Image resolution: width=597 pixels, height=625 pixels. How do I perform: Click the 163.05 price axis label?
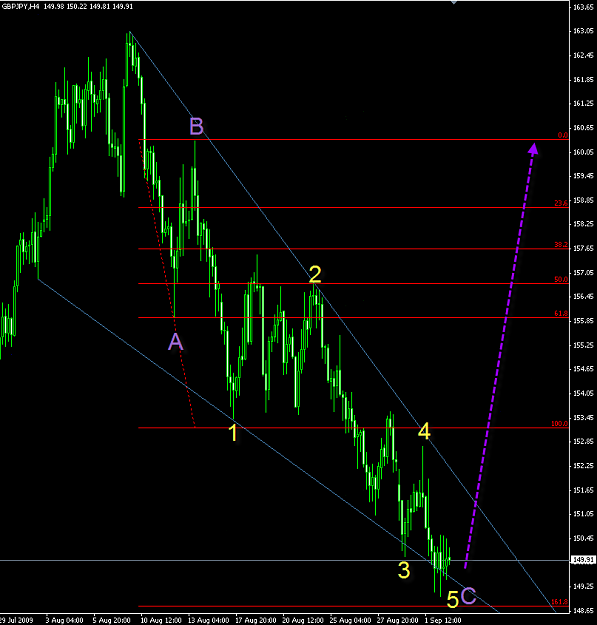pyautogui.click(x=583, y=31)
